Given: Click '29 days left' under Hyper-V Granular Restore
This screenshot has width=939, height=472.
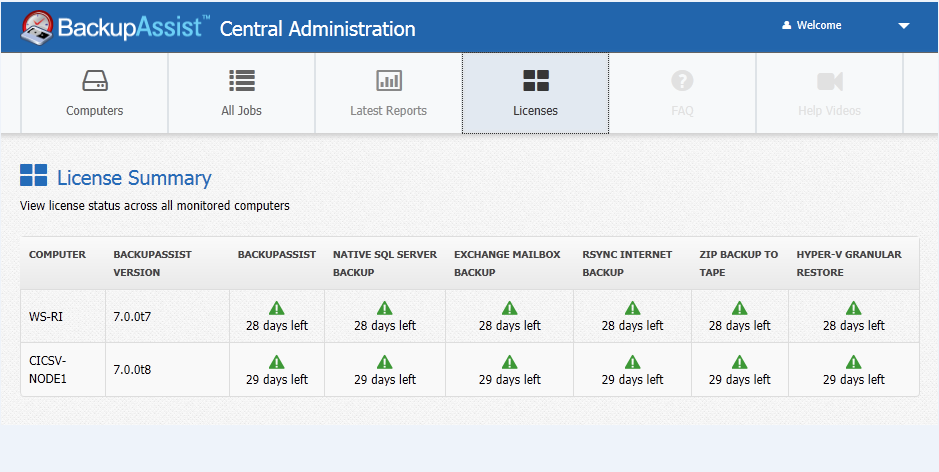Looking at the screenshot, I should click(853, 380).
